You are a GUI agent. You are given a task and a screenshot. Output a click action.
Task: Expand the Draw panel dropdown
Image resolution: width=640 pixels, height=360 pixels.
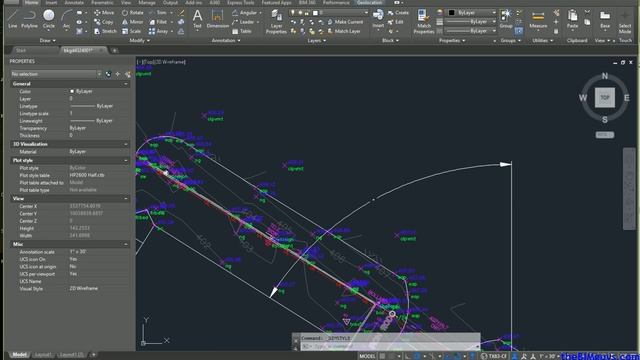48,40
